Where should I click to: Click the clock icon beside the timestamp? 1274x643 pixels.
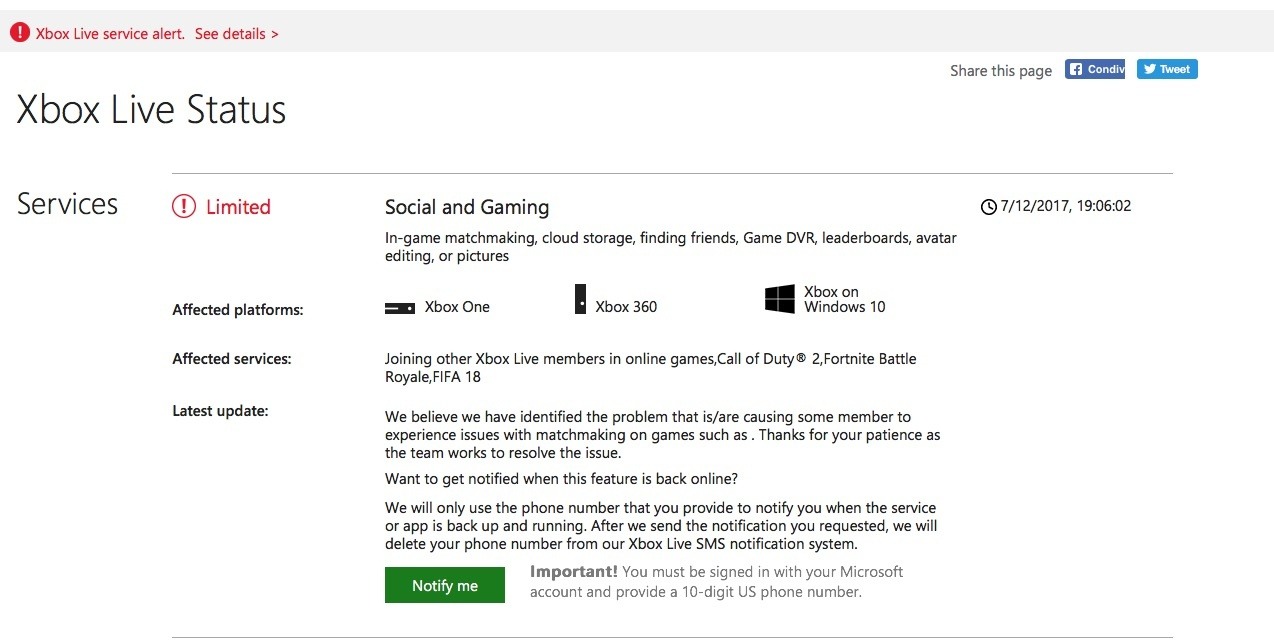(x=989, y=207)
